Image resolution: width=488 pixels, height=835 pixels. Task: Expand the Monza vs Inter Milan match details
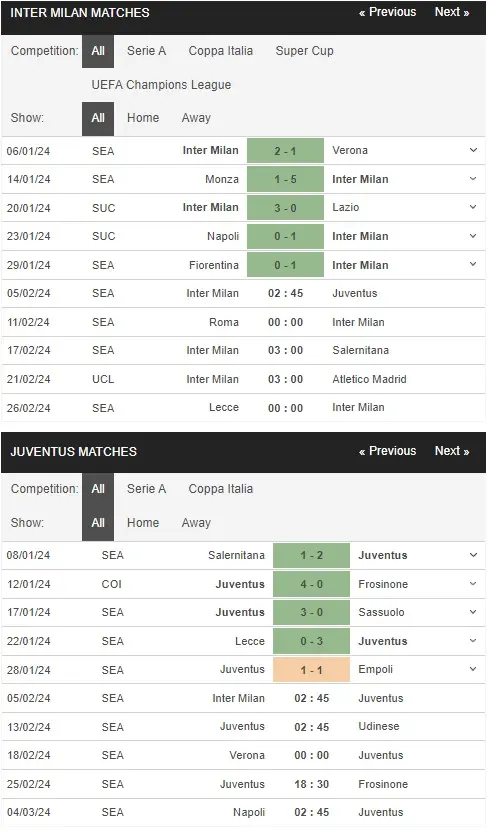tap(473, 179)
